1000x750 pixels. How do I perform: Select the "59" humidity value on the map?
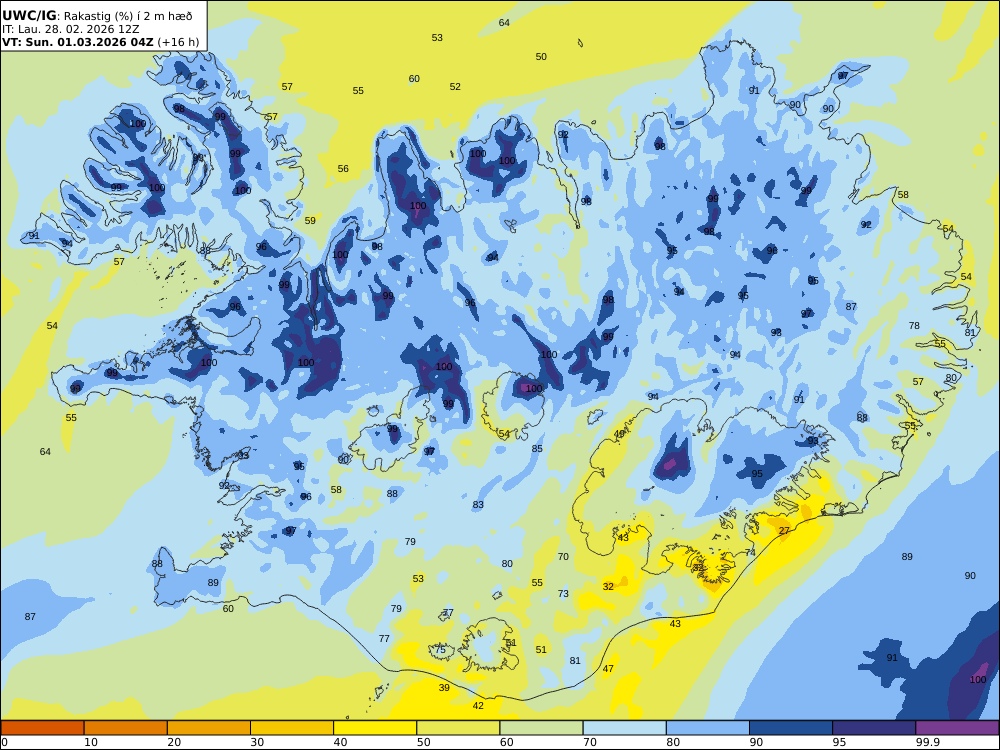(310, 221)
